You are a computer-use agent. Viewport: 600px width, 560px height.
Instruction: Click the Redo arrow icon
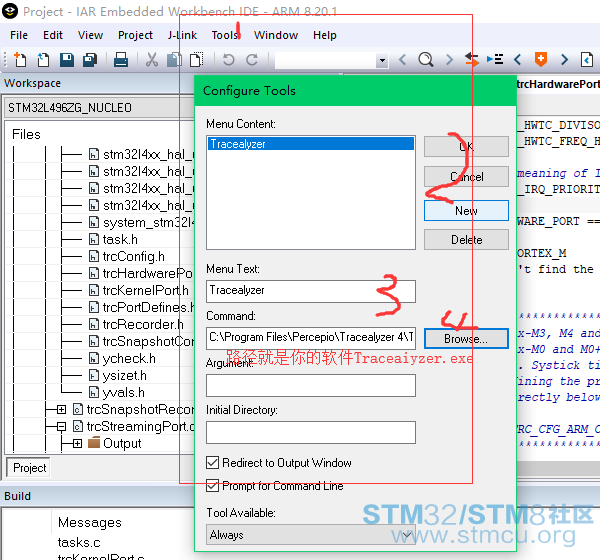click(251, 60)
